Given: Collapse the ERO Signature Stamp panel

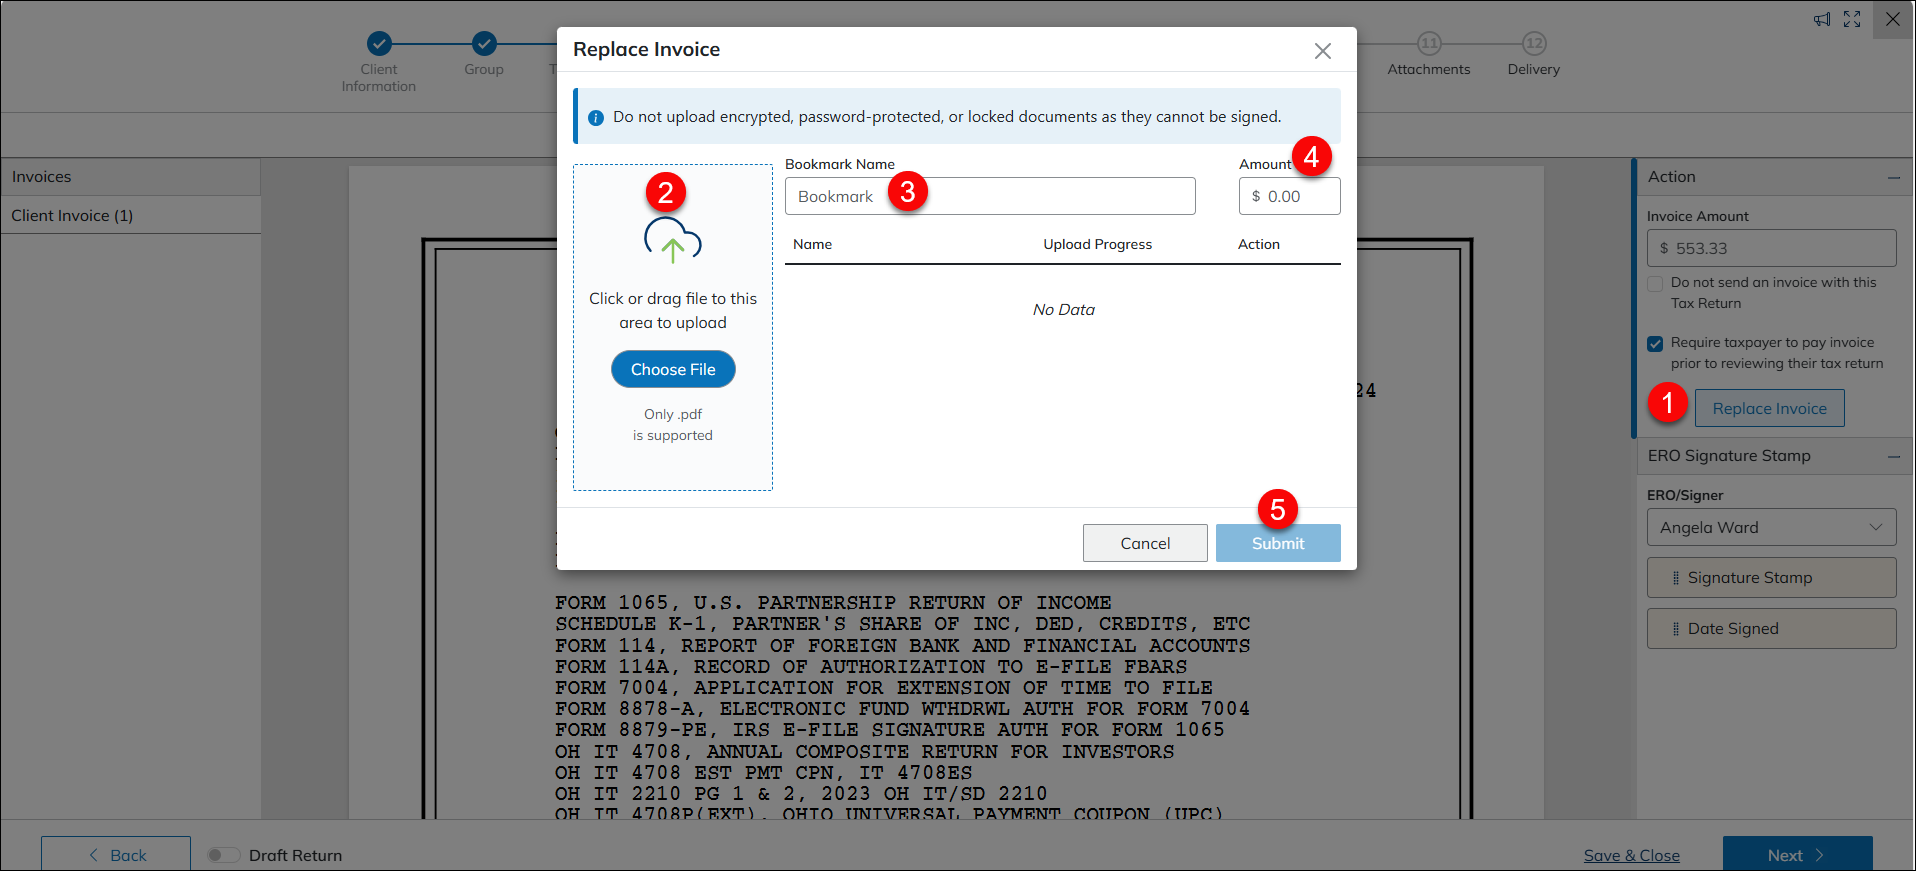Looking at the screenshot, I should point(1893,456).
